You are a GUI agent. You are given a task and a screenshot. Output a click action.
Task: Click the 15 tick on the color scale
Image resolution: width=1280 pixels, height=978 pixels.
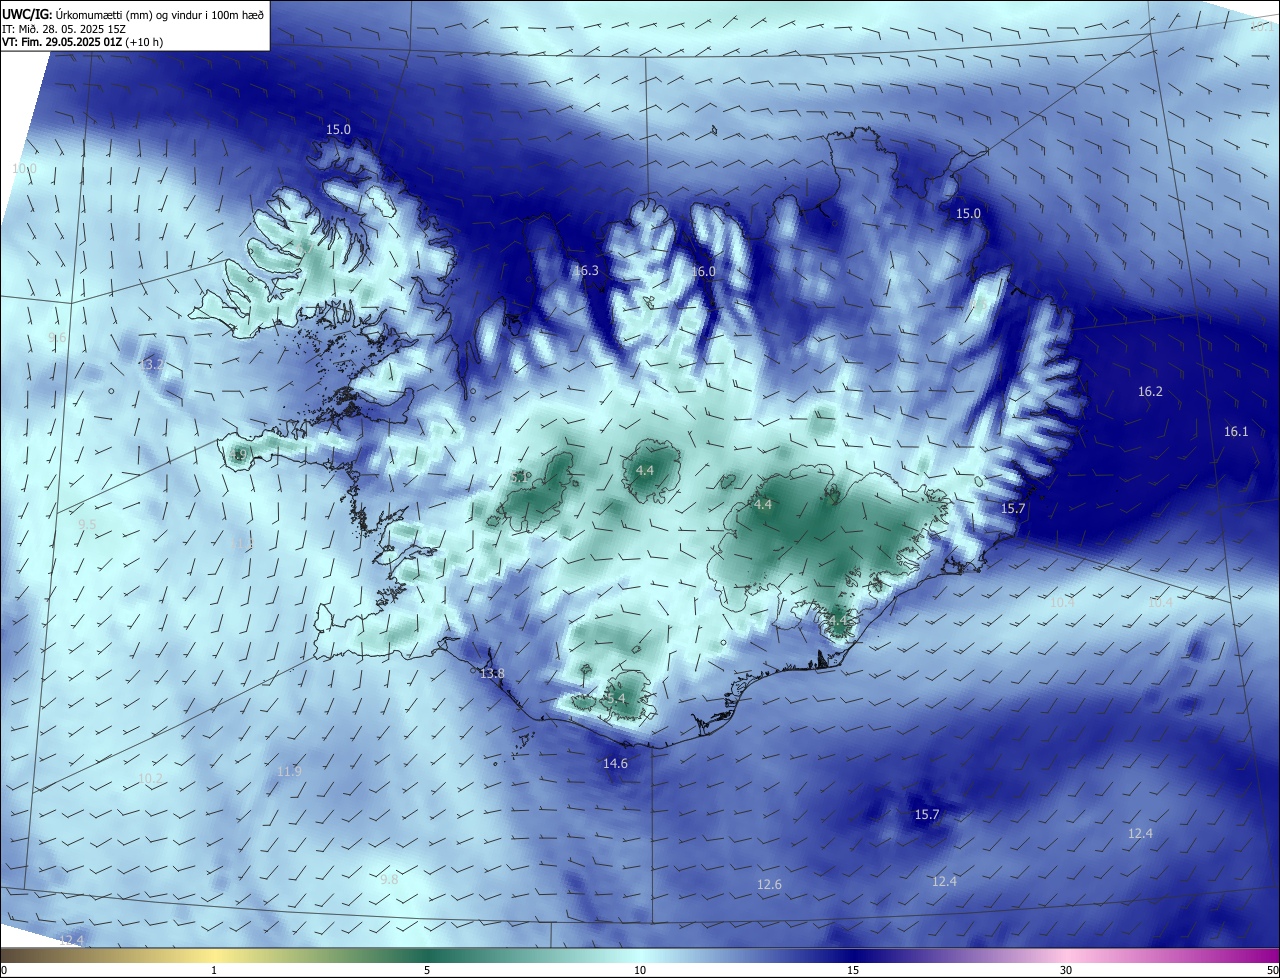point(853,970)
